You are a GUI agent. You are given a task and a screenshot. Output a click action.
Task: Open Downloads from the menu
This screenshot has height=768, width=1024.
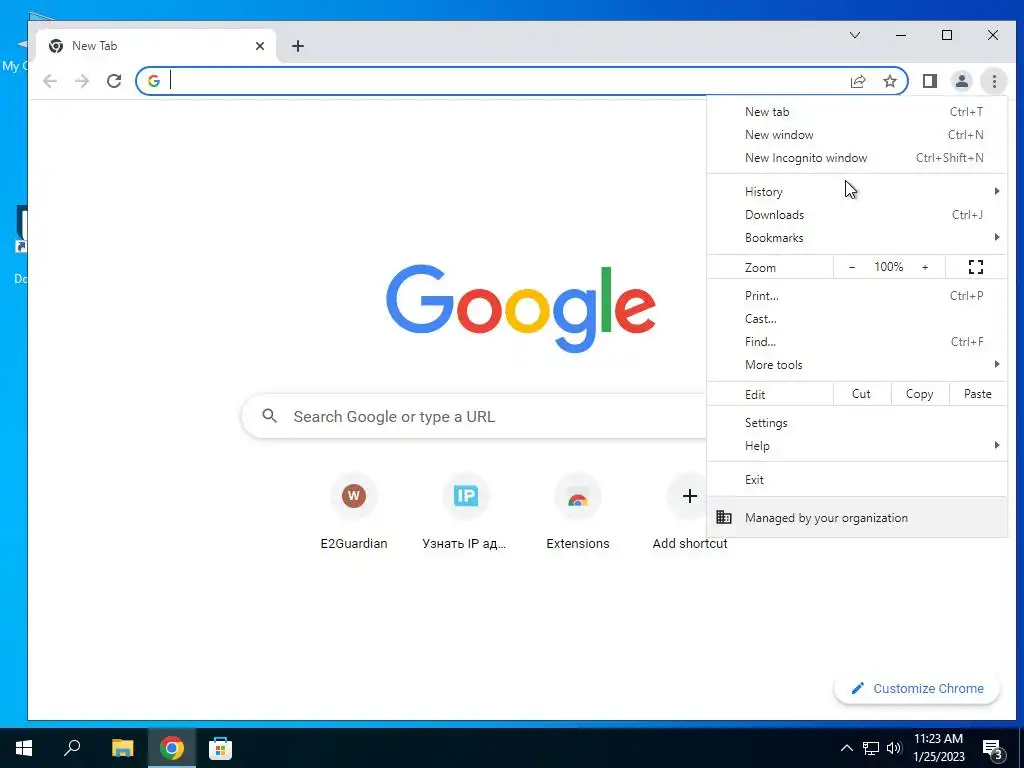click(857, 214)
